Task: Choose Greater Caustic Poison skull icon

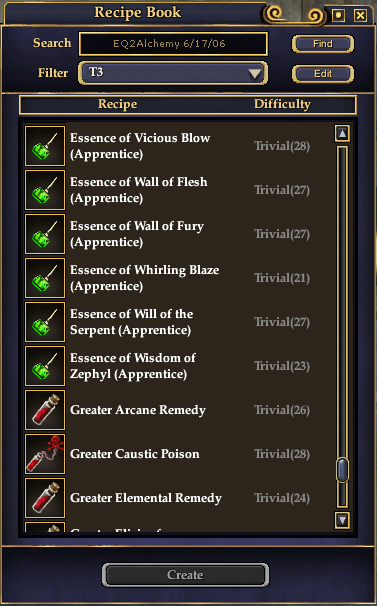Action: point(45,454)
